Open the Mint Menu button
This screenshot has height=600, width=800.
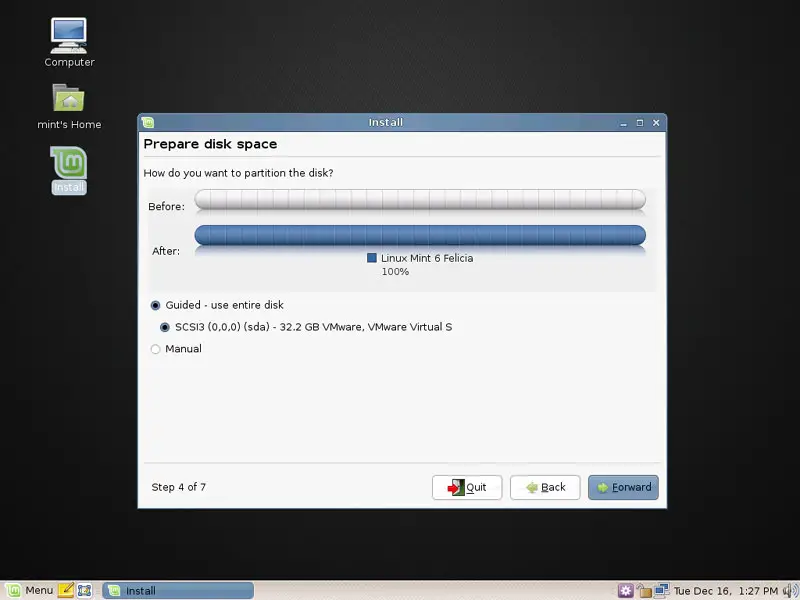[x=30, y=590]
